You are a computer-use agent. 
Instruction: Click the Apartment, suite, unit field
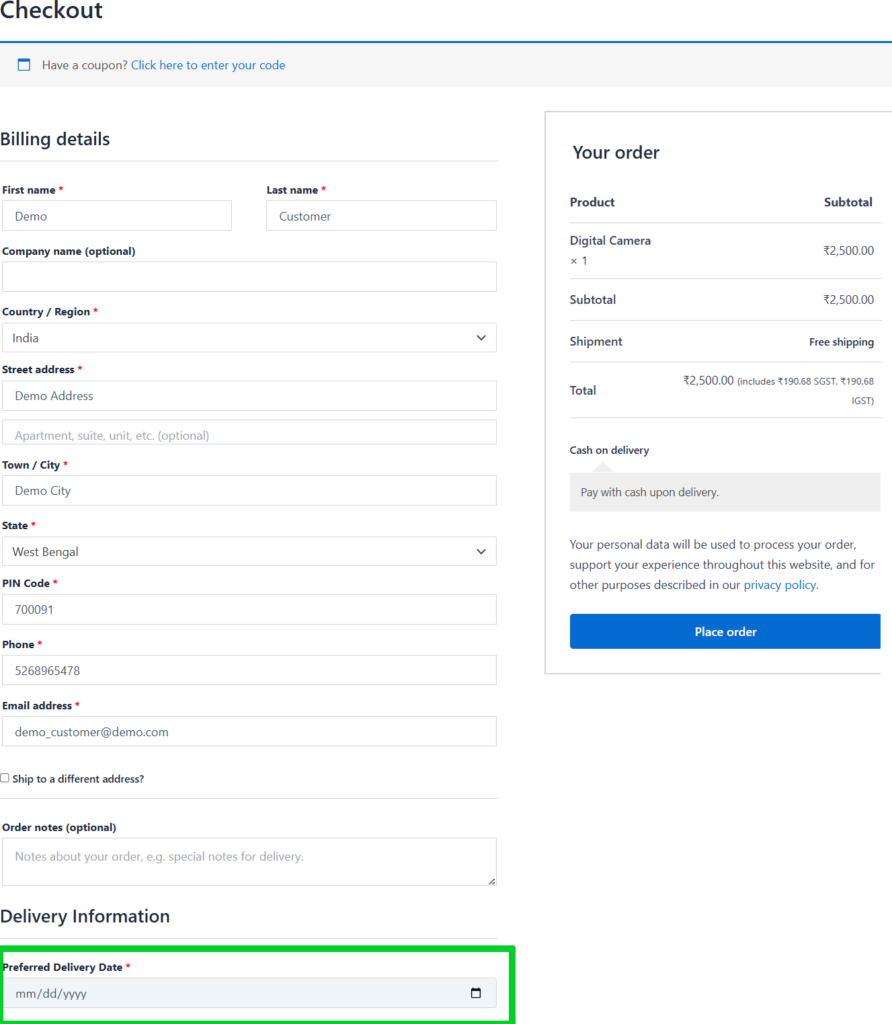tap(249, 434)
